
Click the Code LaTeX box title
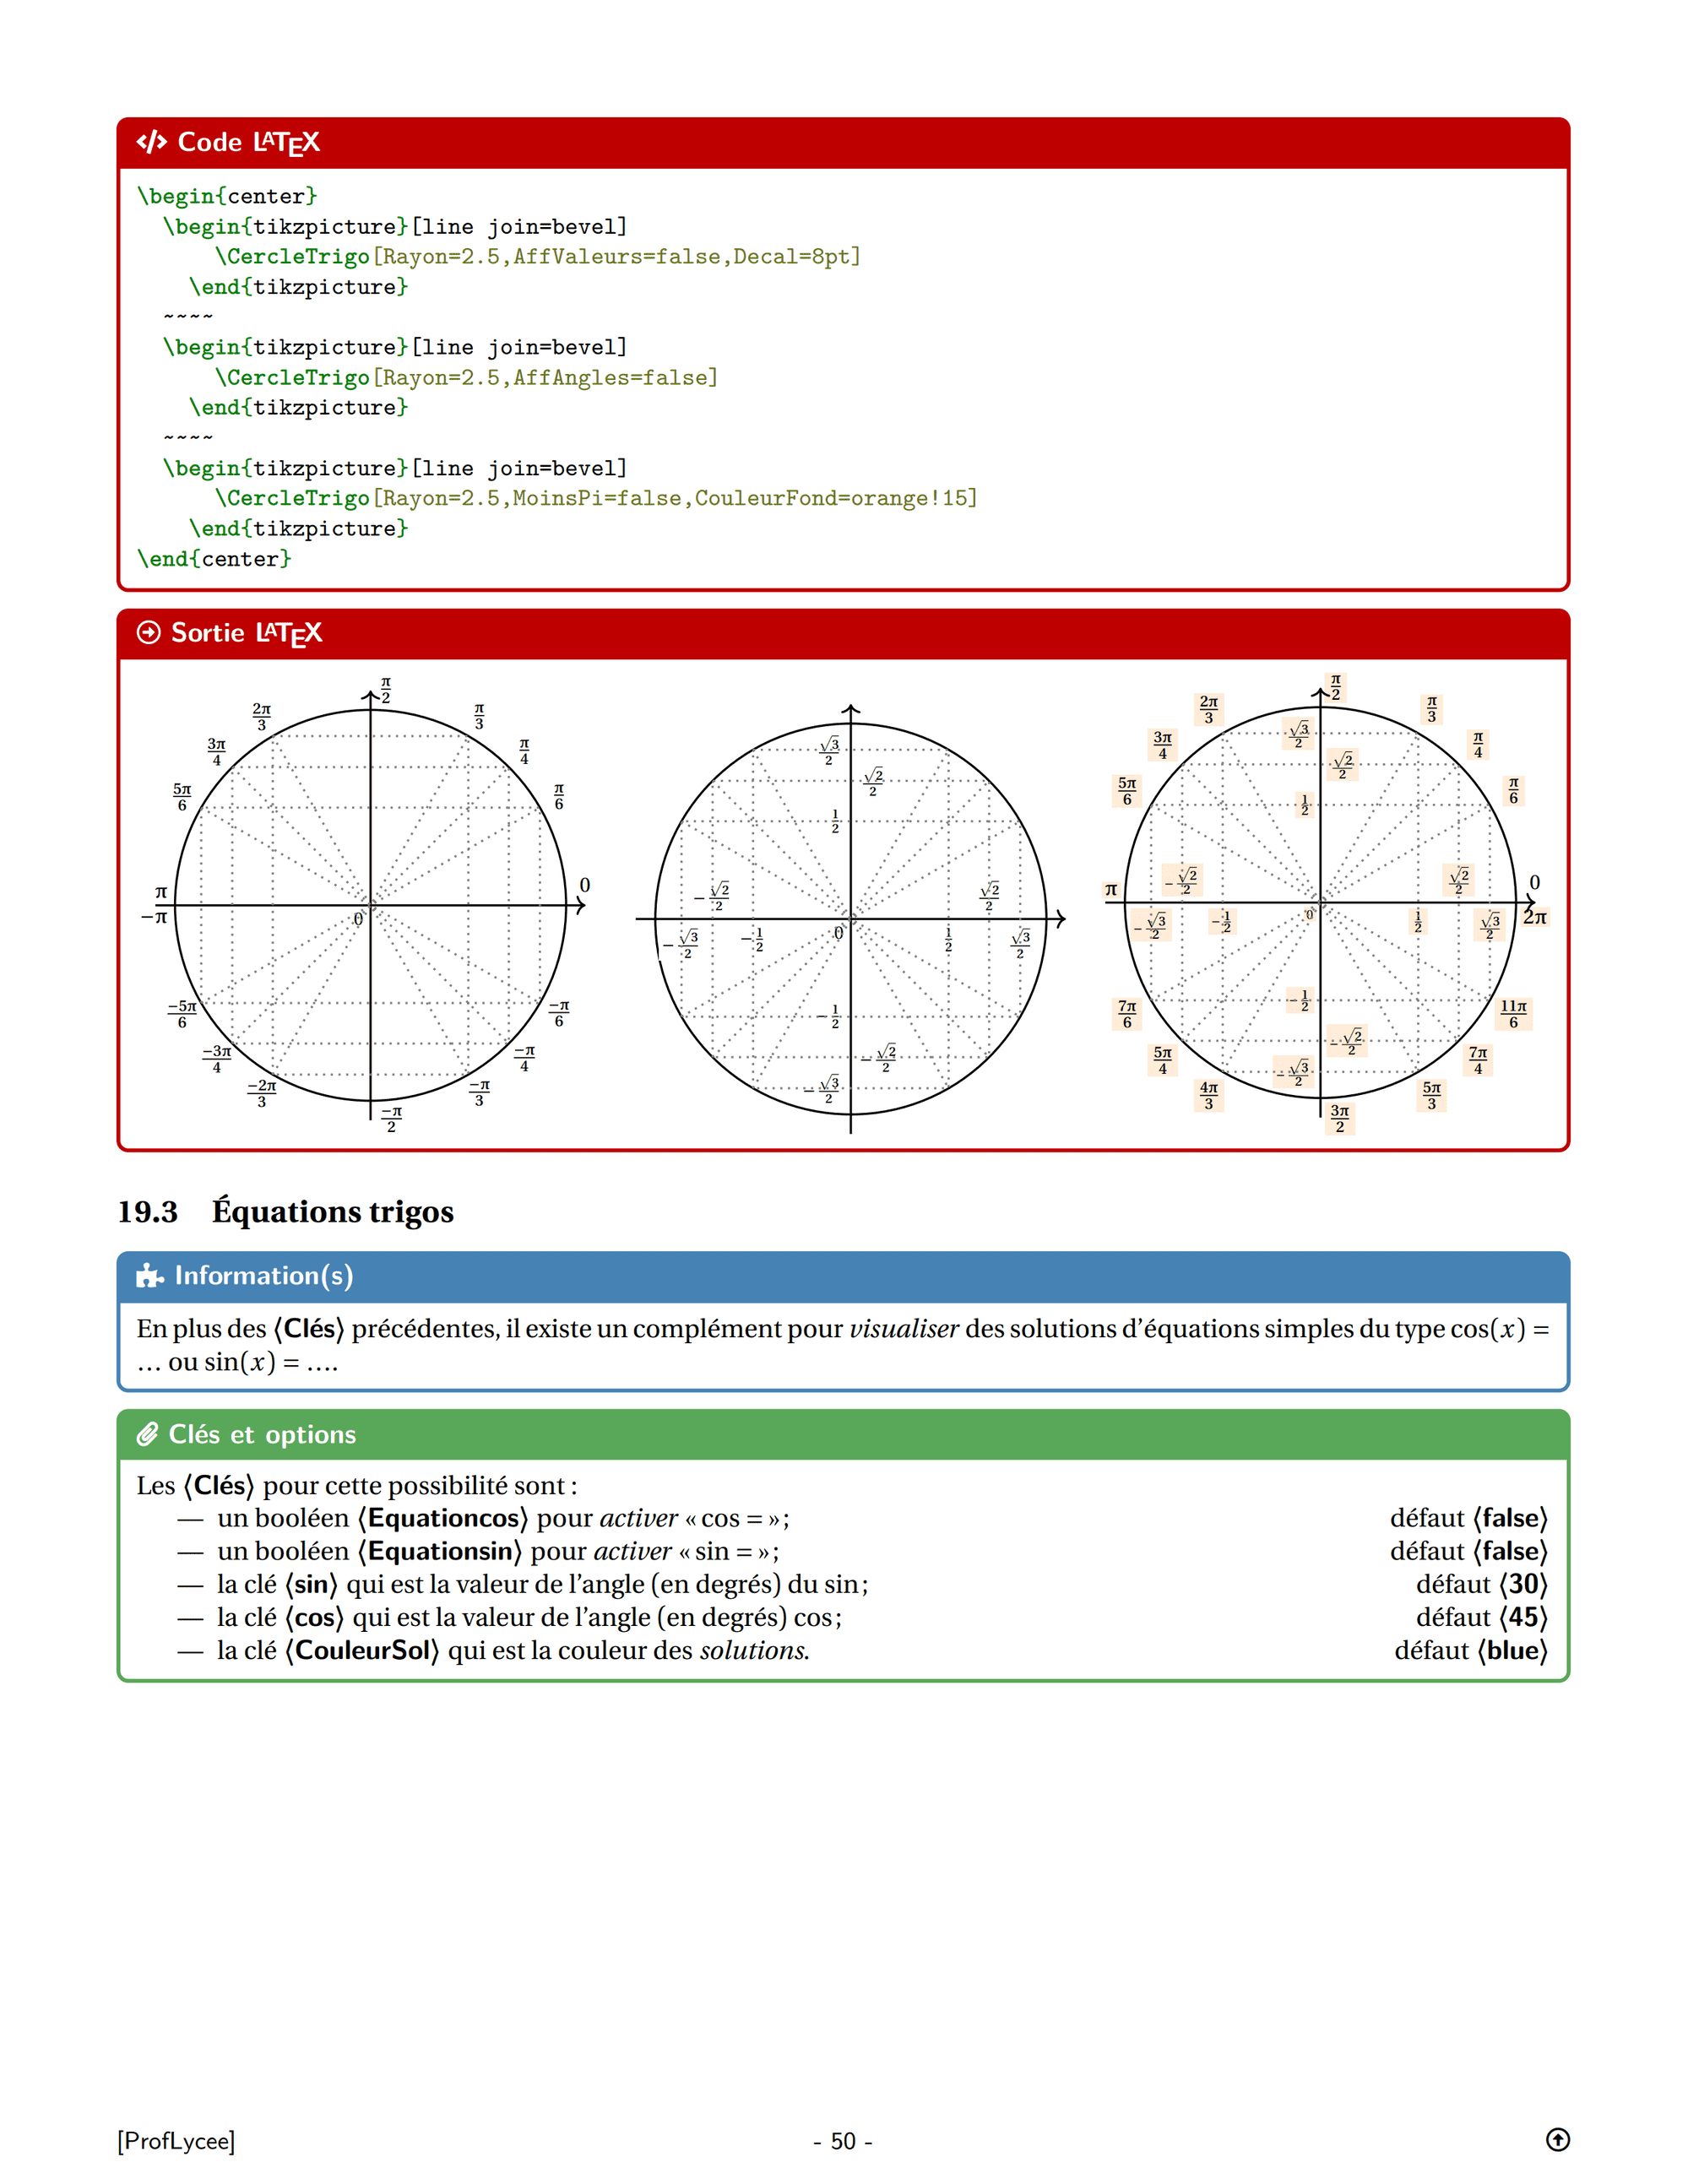(249, 143)
